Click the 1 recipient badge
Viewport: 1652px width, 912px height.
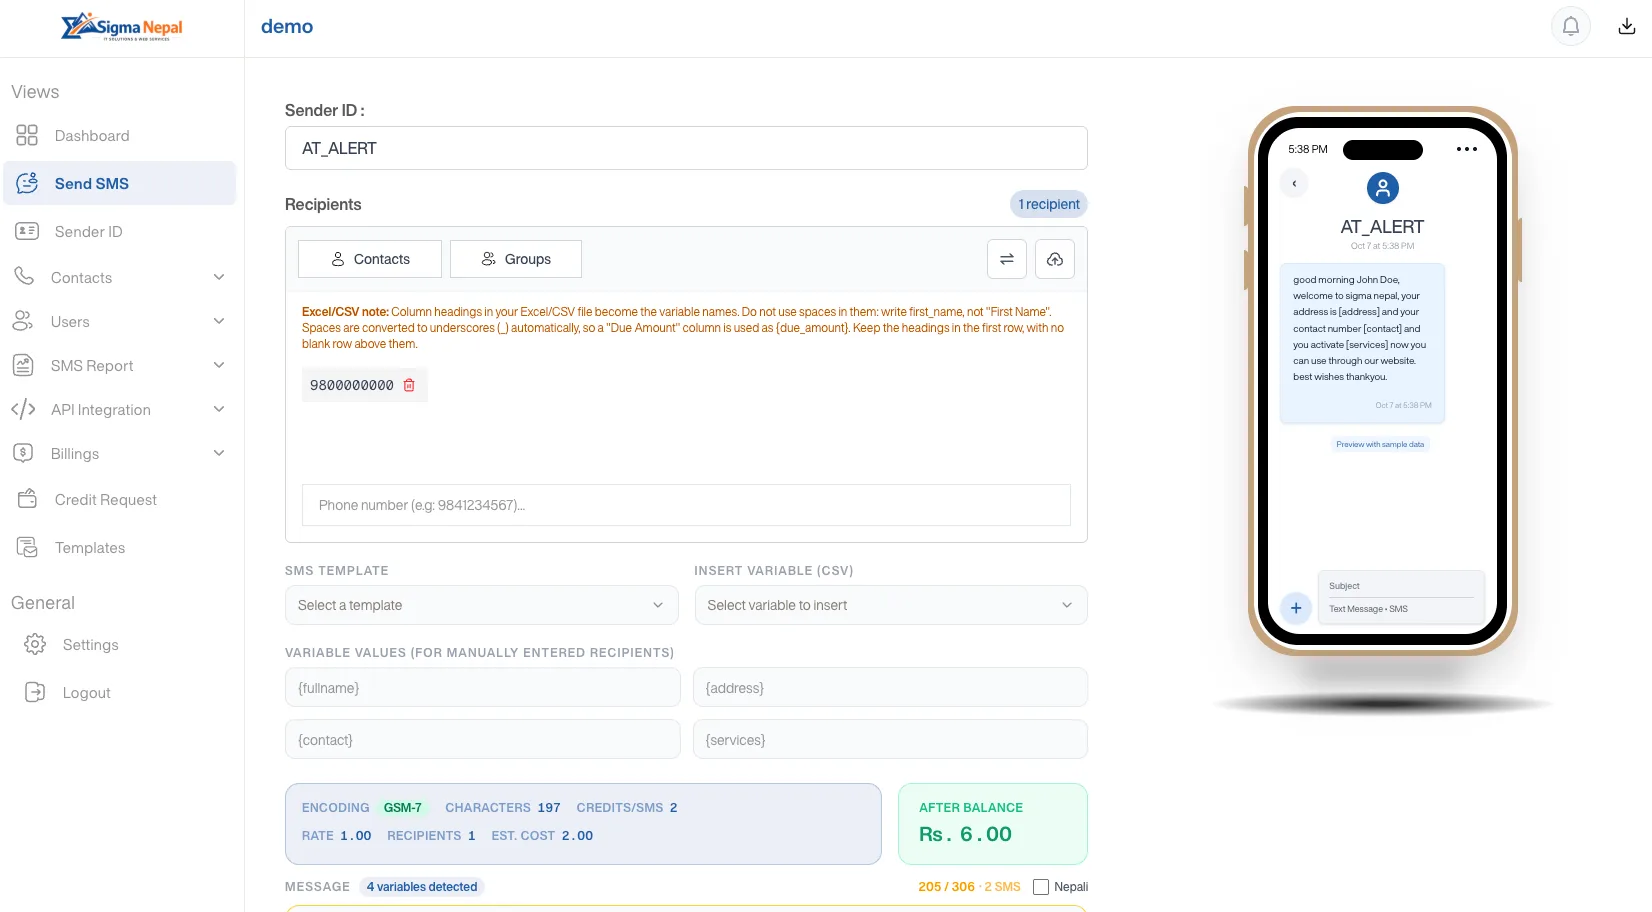pyautogui.click(x=1049, y=204)
